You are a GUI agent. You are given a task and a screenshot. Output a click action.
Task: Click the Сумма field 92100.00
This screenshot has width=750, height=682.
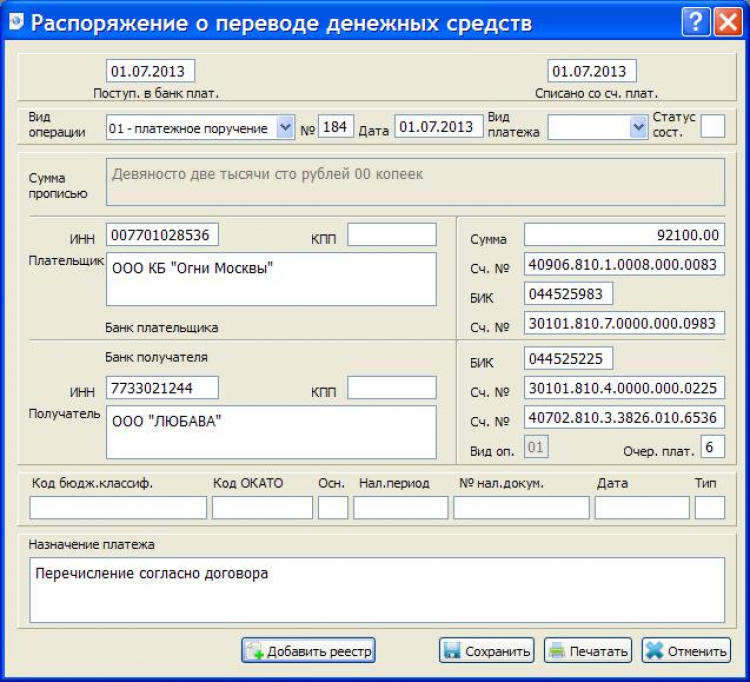(624, 235)
